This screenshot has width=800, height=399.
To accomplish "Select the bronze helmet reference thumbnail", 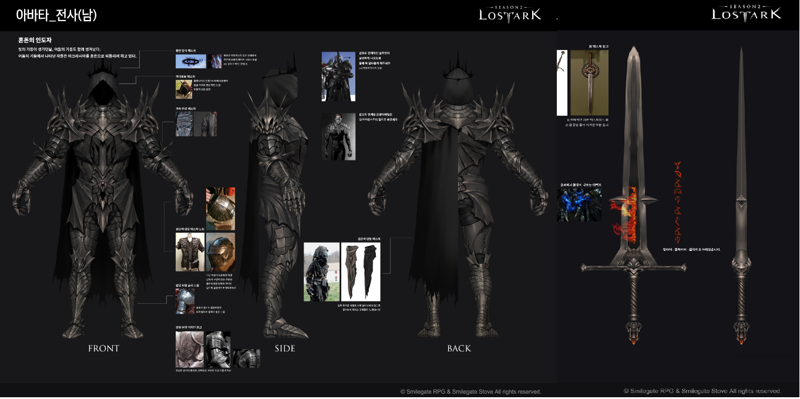I will click(x=221, y=252).
